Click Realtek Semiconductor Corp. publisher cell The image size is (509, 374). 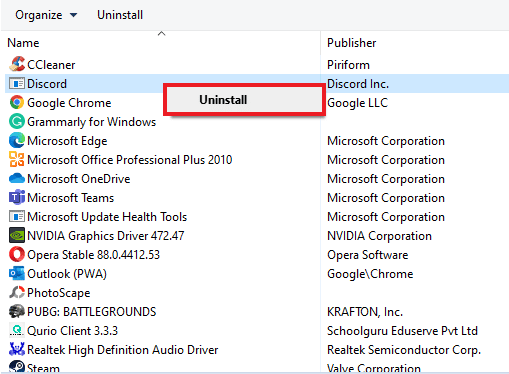coord(404,350)
